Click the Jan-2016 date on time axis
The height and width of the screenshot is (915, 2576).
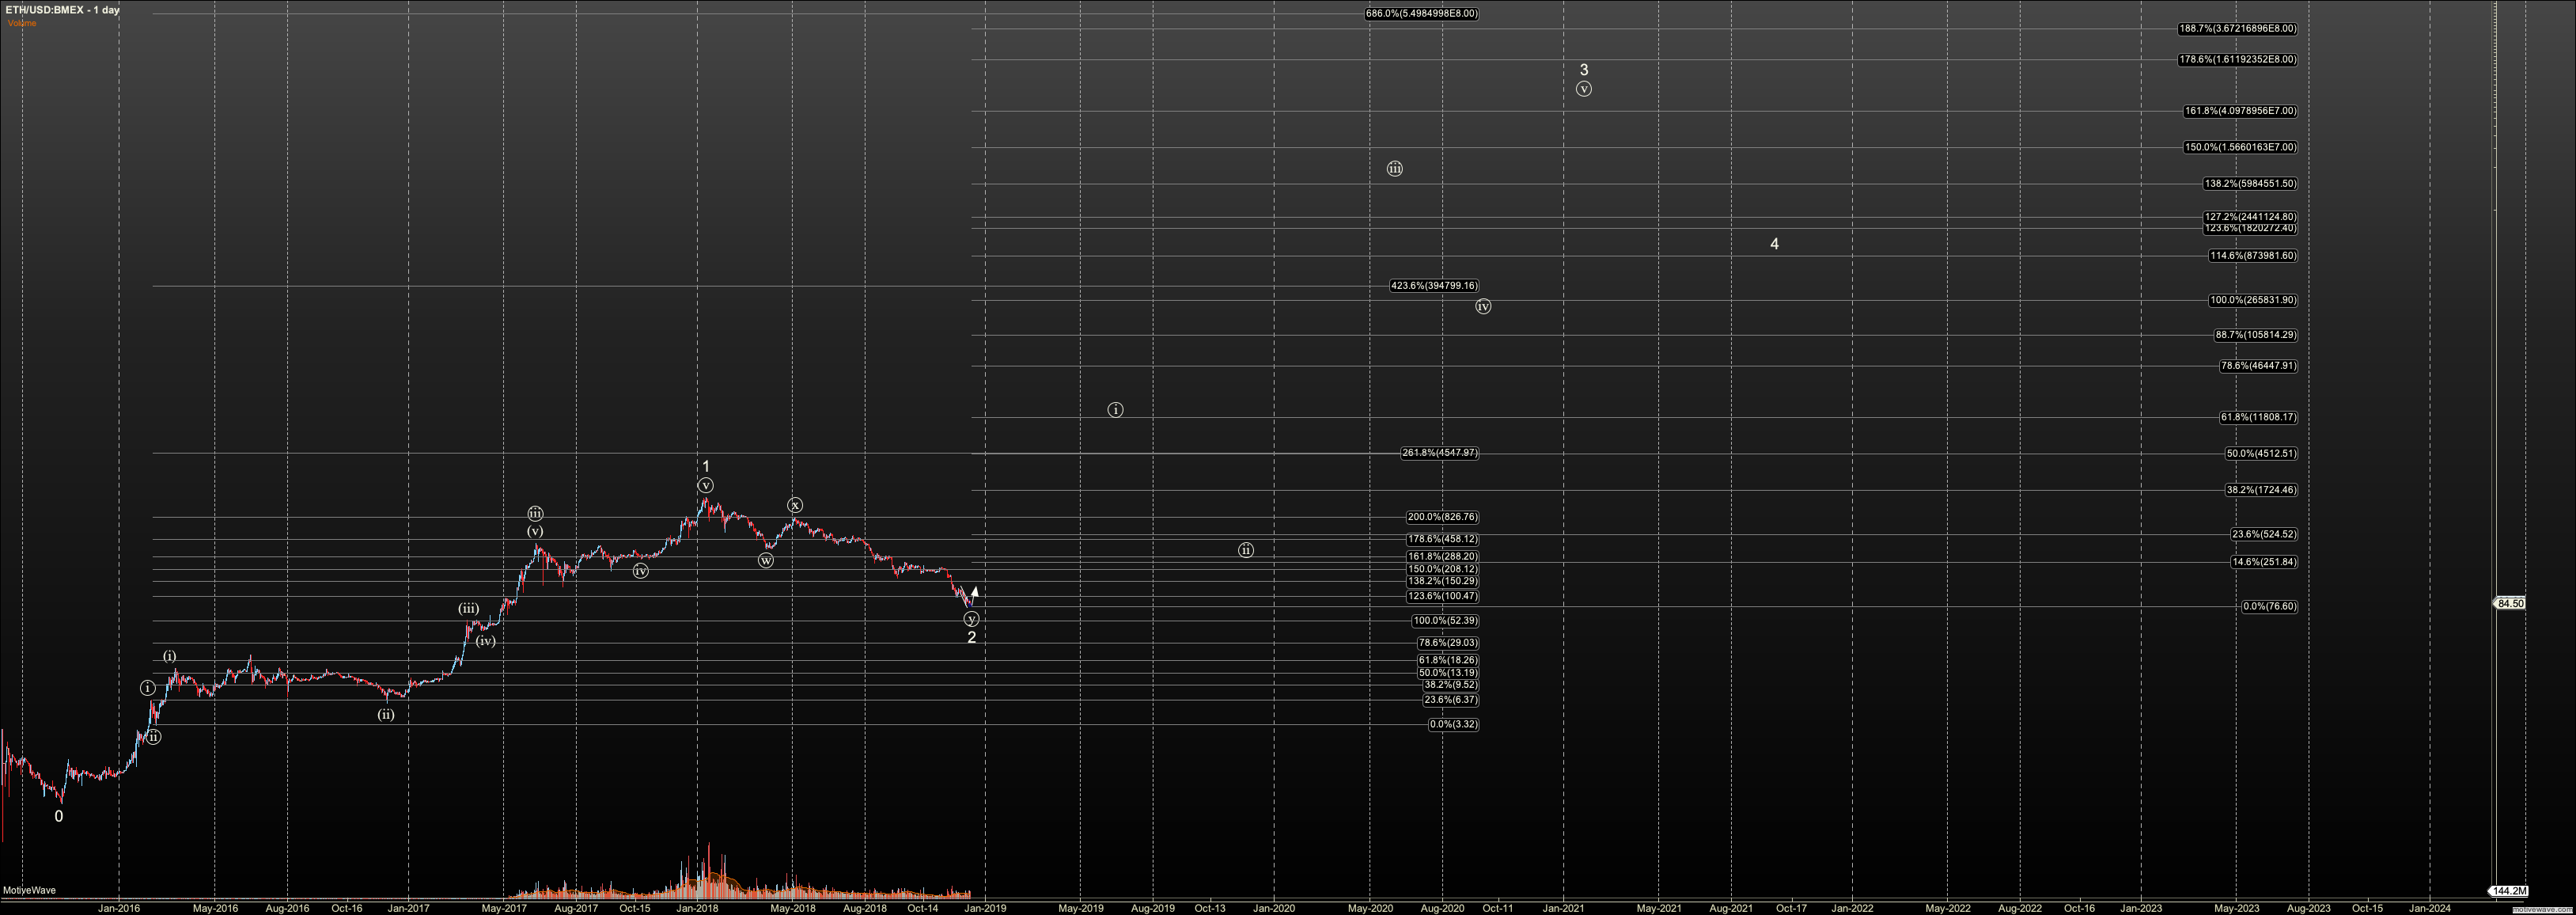point(119,908)
